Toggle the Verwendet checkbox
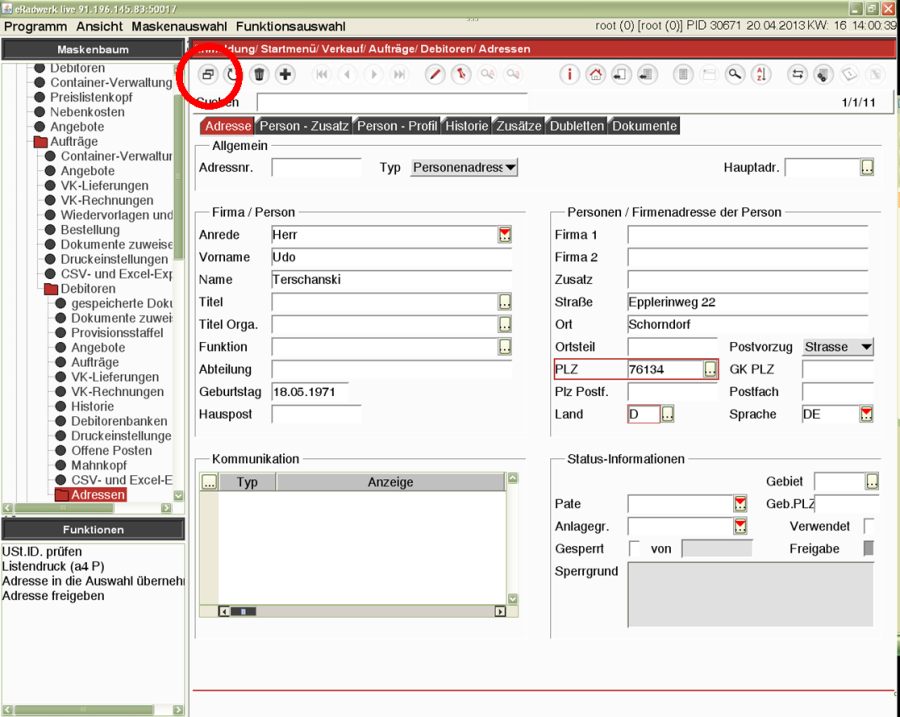The width and height of the screenshot is (900, 717). 869,526
